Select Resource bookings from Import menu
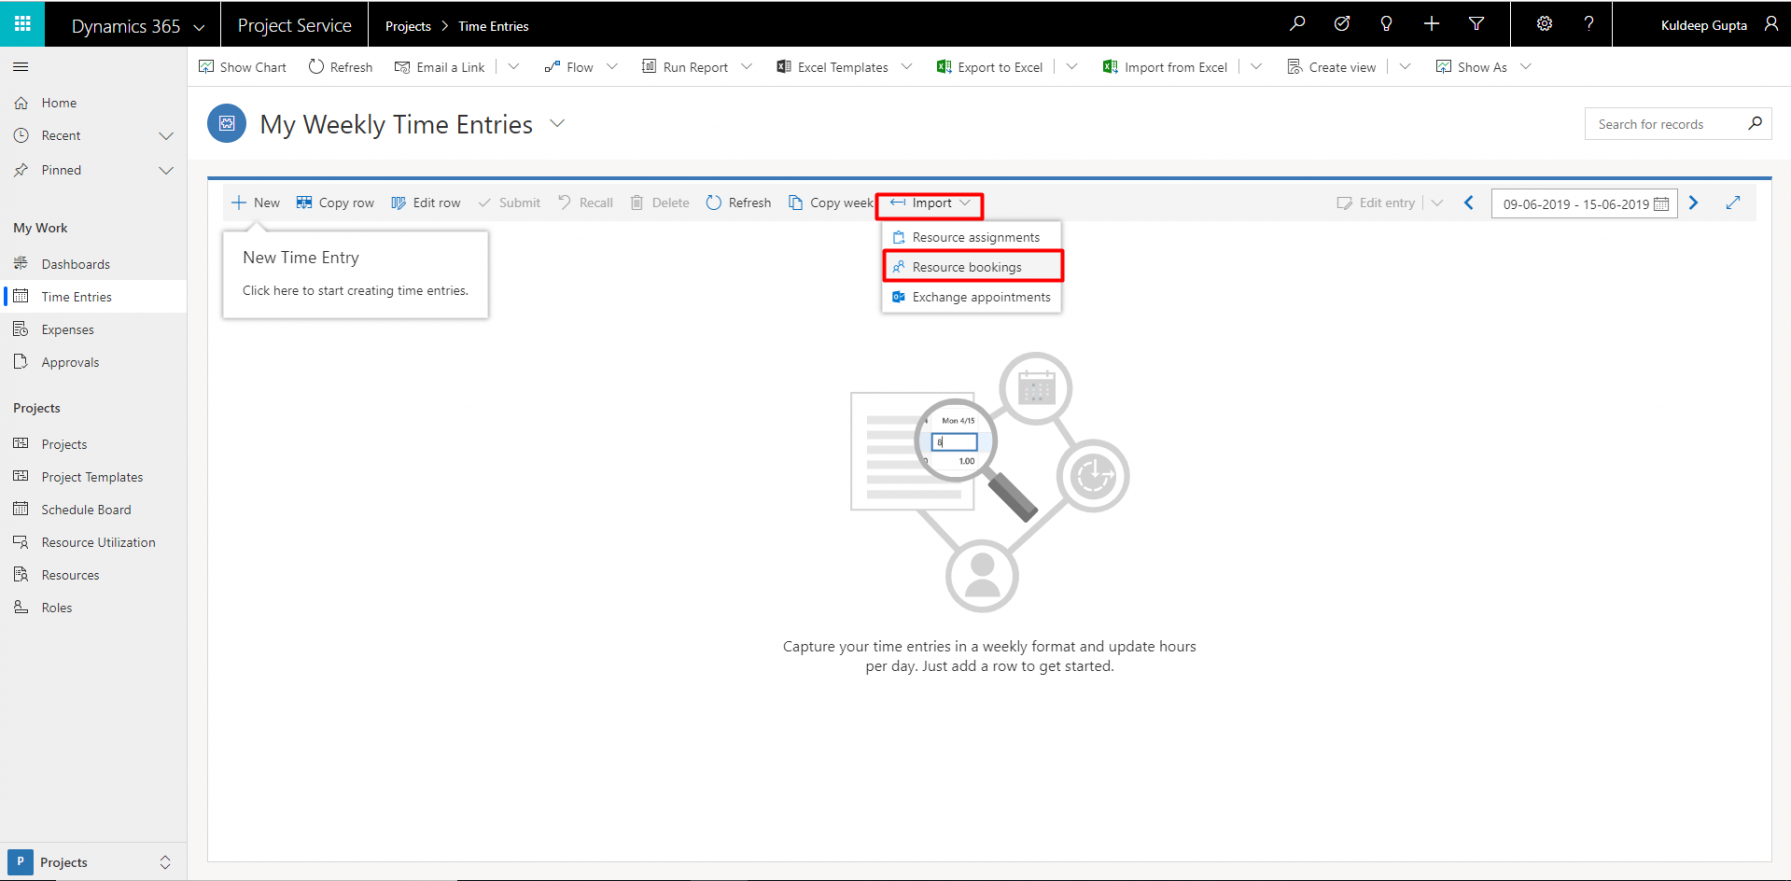Screen dimensions: 1791x881 (966, 267)
